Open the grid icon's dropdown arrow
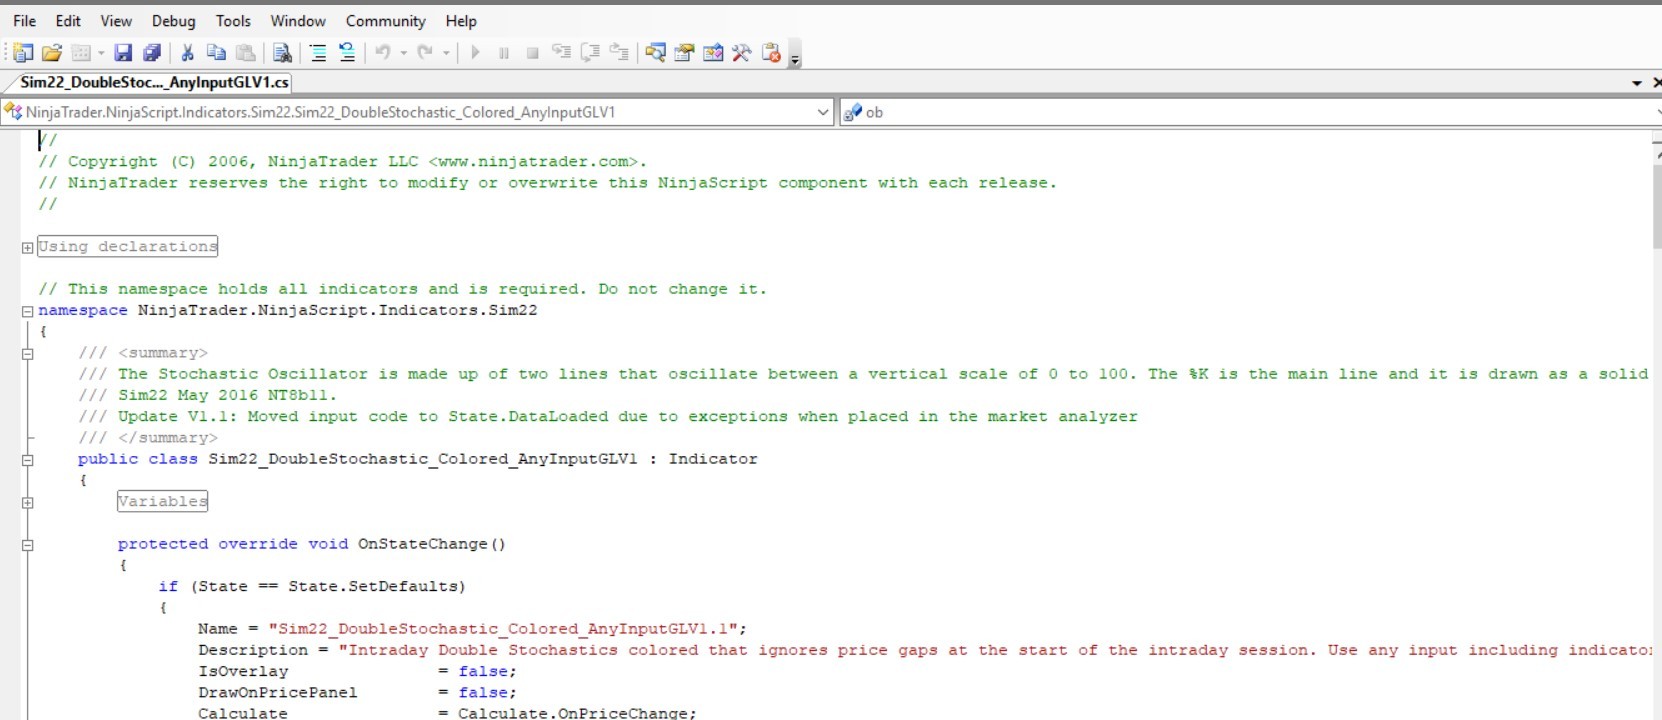 101,53
